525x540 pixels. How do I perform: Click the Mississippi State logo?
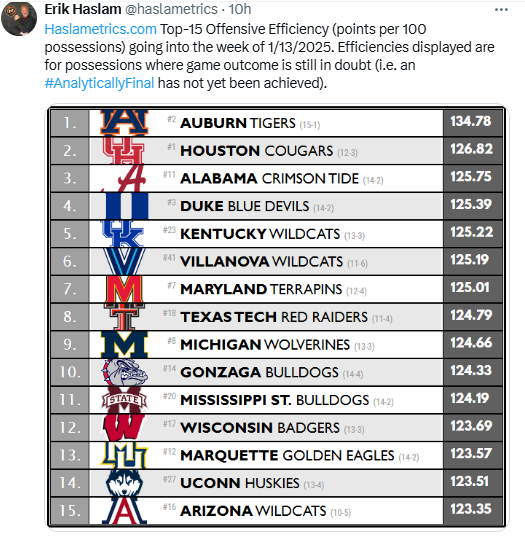pos(124,400)
